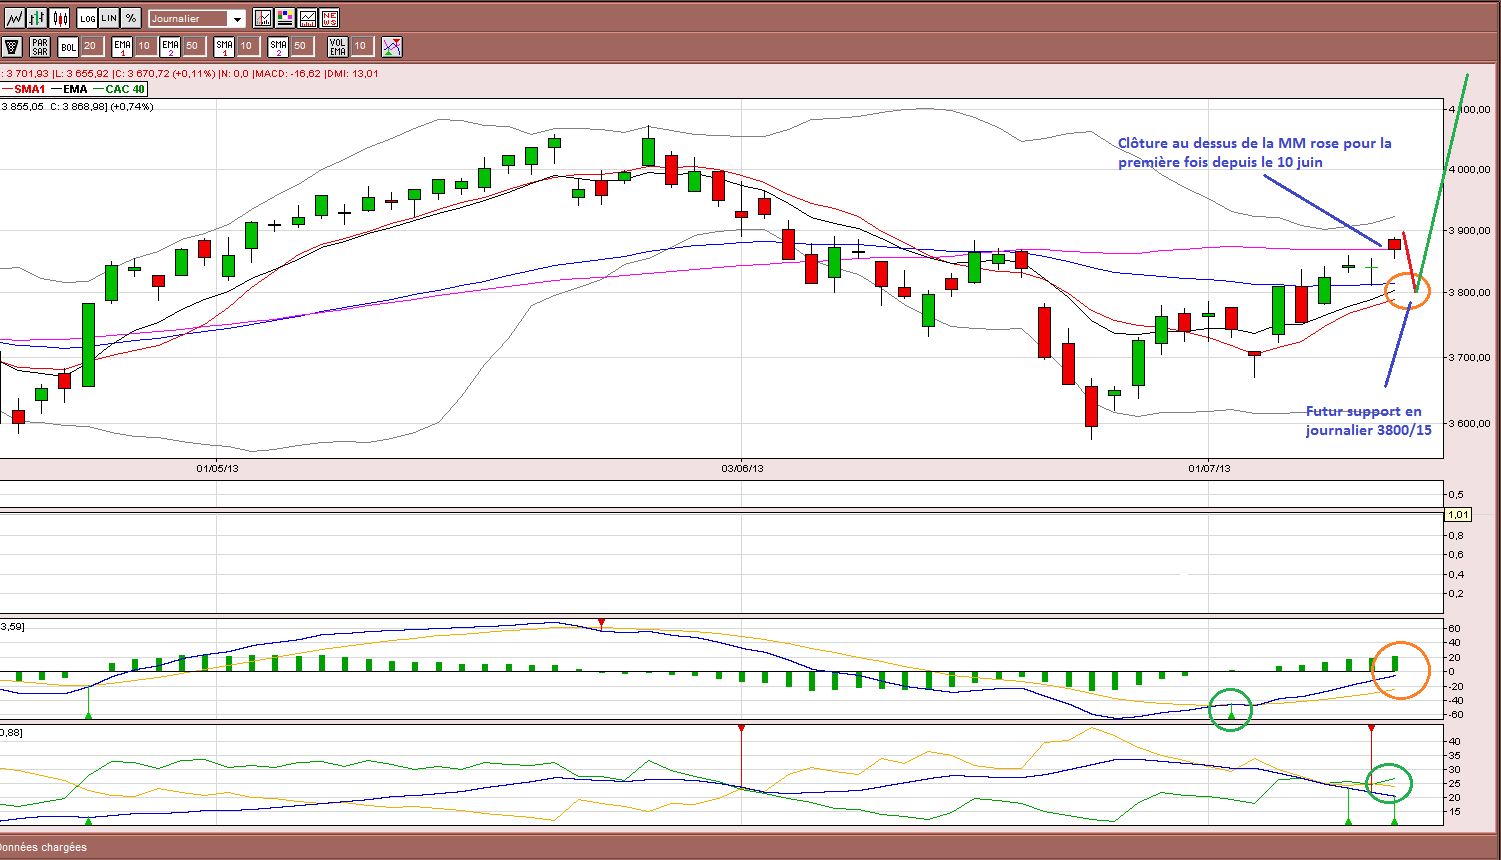Click the 4 000,00 price axis label
Viewport: 1501px width, 860px height.
(x=1469, y=170)
